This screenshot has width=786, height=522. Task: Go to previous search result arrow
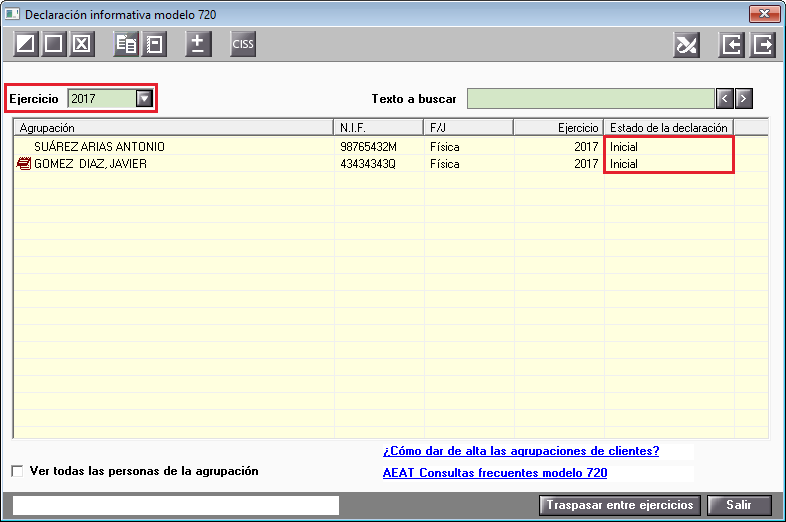[x=725, y=99]
